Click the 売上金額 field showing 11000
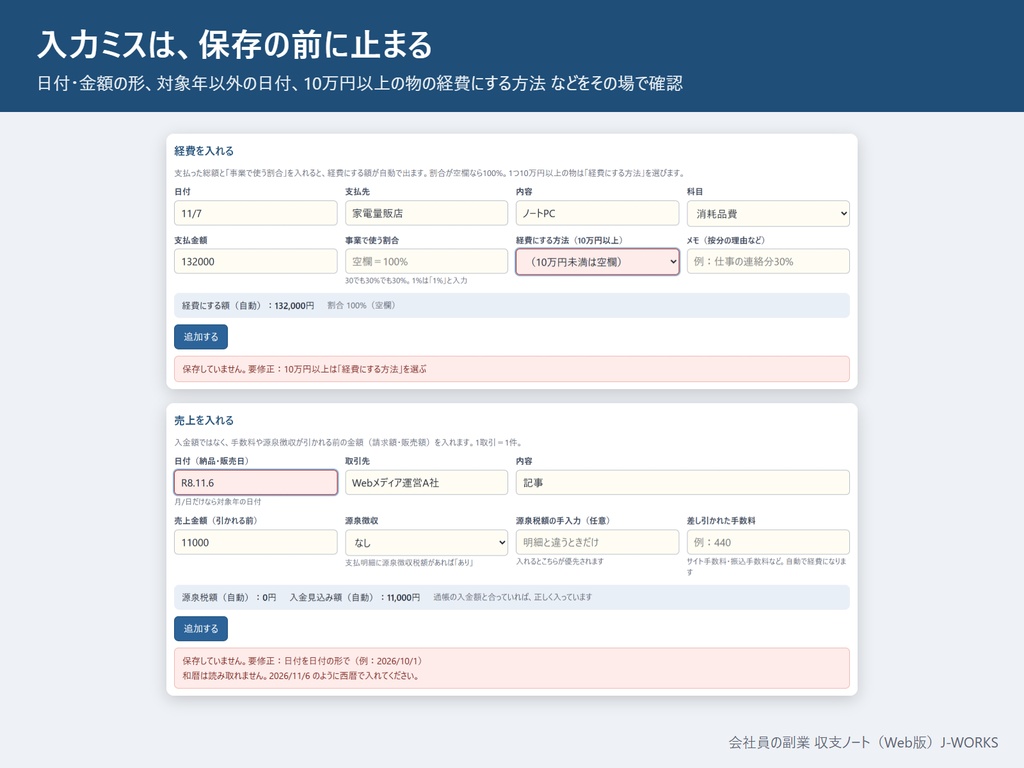The height and width of the screenshot is (768, 1024). [255, 542]
